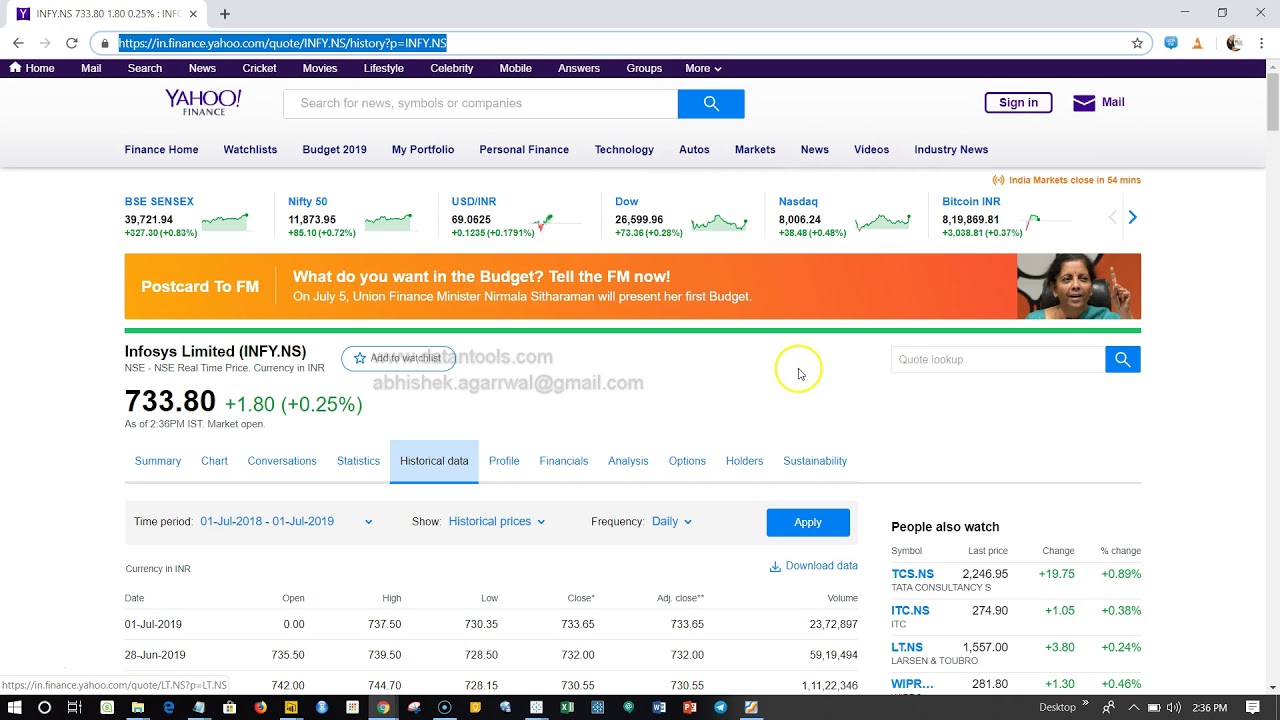Open Watchlists in the finance nav
This screenshot has width=1280, height=720.
[250, 149]
